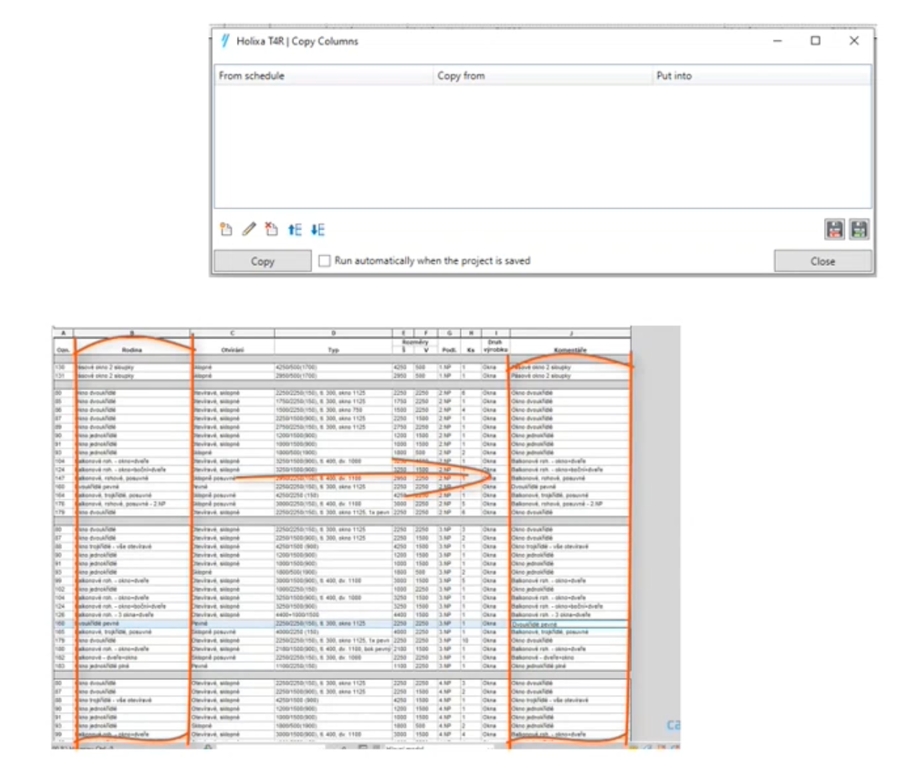The height and width of the screenshot is (779, 900).
Task: Click the right floppy disk icon with green mark
Action: [x=858, y=229]
